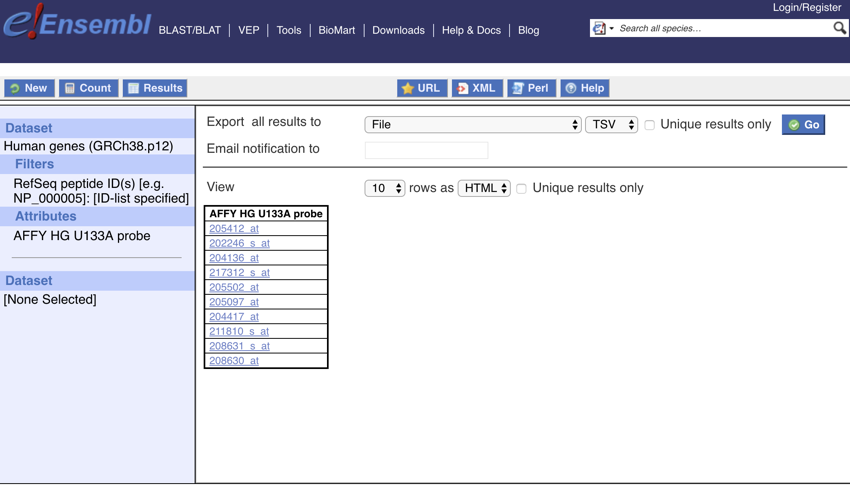The width and height of the screenshot is (850, 490).
Task: Click the New query button
Action: pos(29,88)
